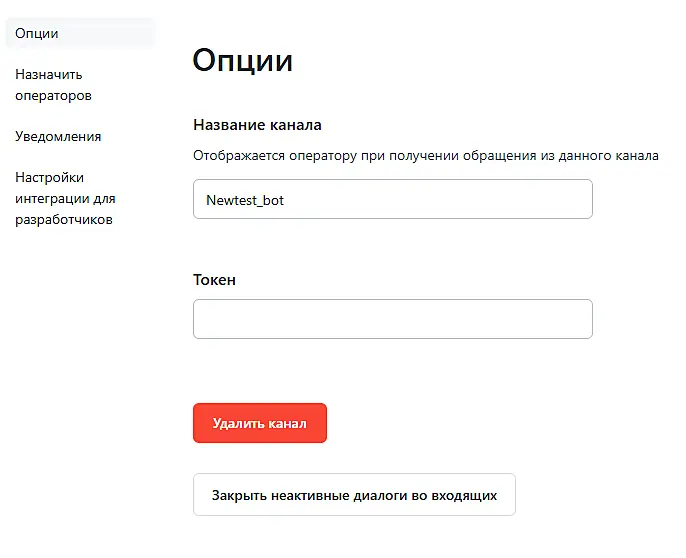The image size is (686, 558).
Task: Click into the empty Токен field
Action: (x=392, y=319)
